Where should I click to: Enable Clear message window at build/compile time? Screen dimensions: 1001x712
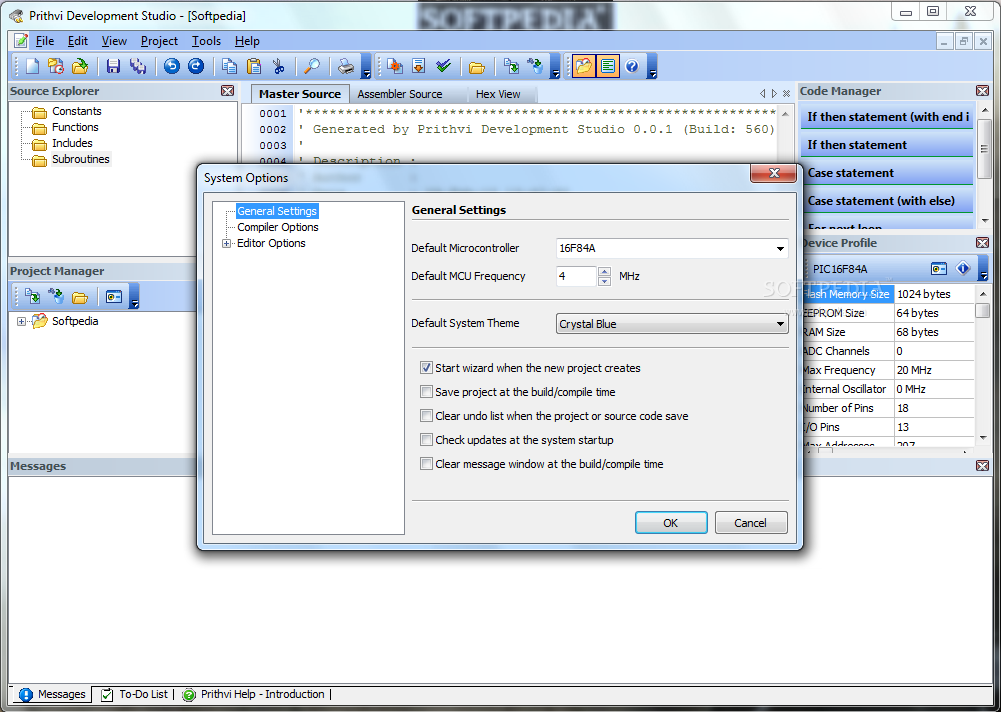pos(426,464)
